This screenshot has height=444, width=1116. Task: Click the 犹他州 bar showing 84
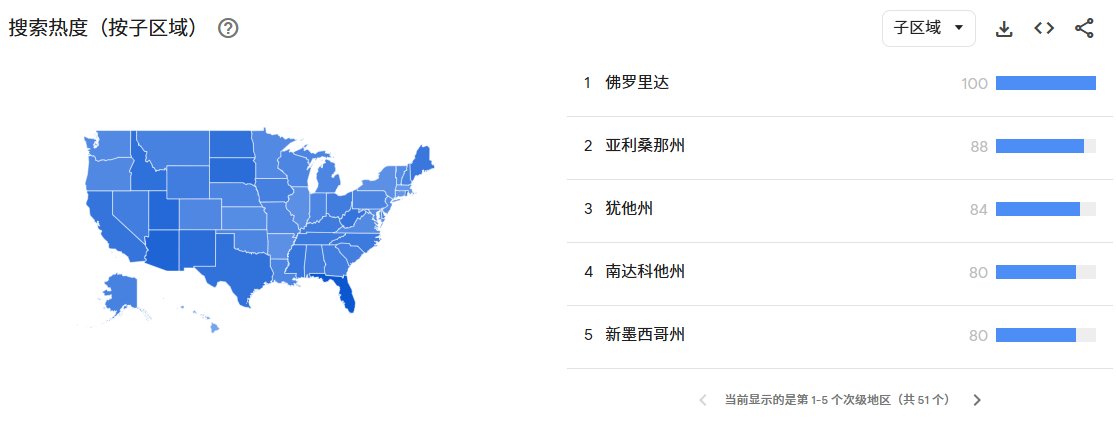[1038, 209]
